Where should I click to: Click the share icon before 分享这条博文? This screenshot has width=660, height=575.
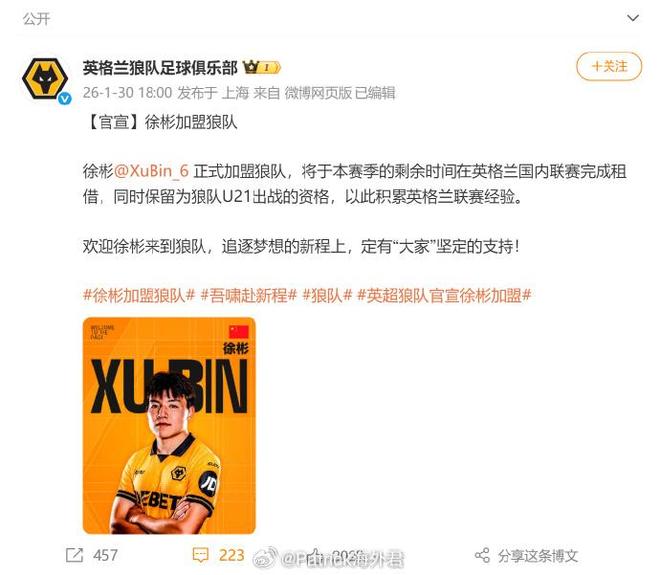482,556
